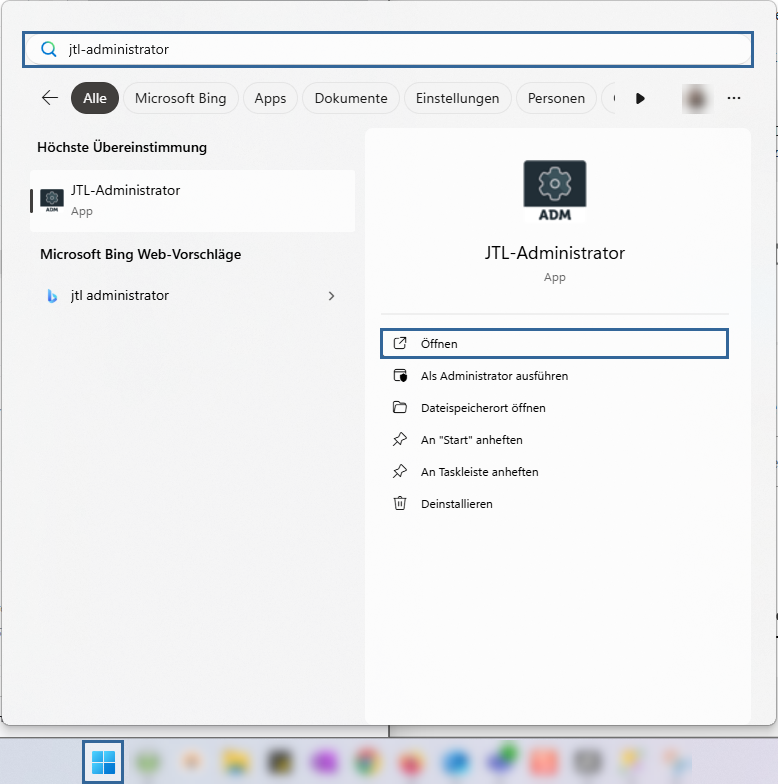Choose the Microsoft Bing filter tab
This screenshot has width=778, height=784.
[x=181, y=98]
